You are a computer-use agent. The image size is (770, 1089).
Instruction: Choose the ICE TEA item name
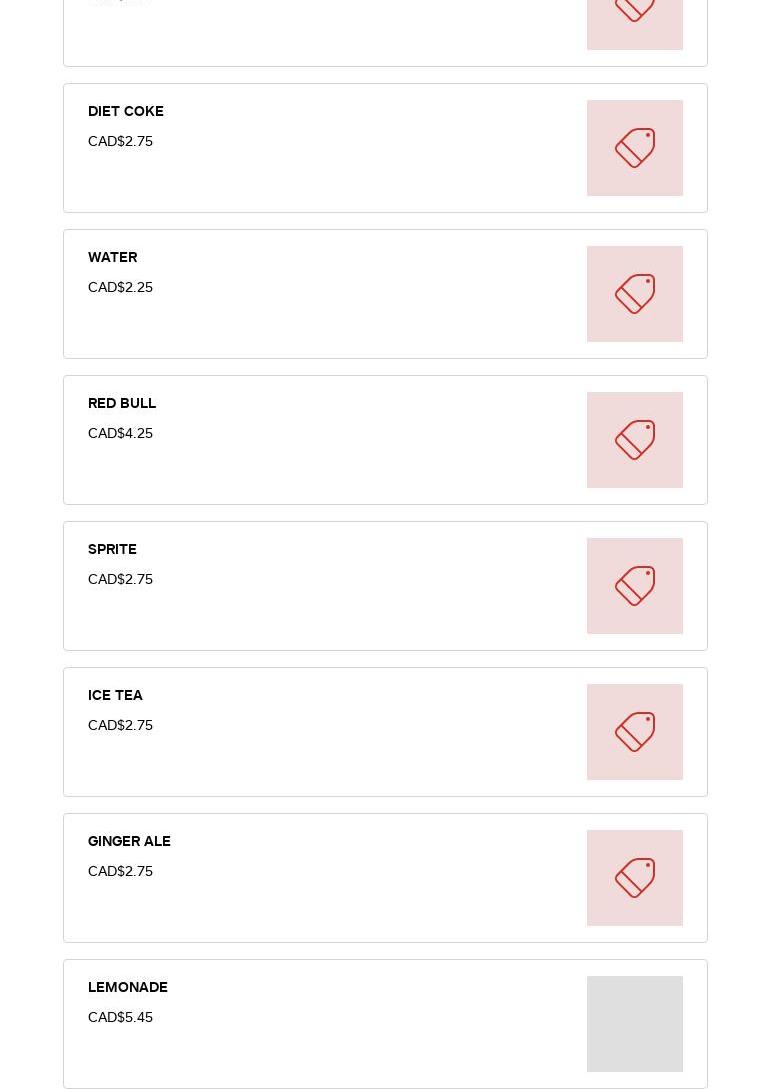point(115,695)
